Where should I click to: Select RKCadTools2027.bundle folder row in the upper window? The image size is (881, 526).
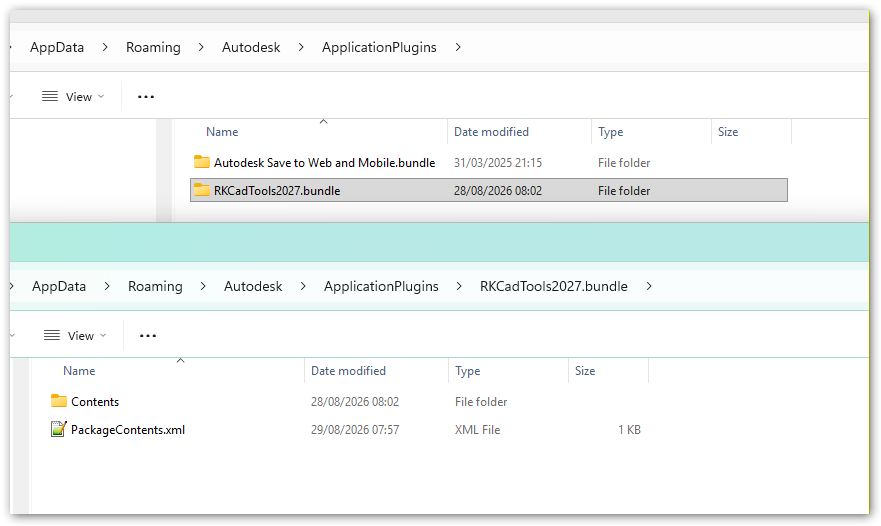coord(489,191)
